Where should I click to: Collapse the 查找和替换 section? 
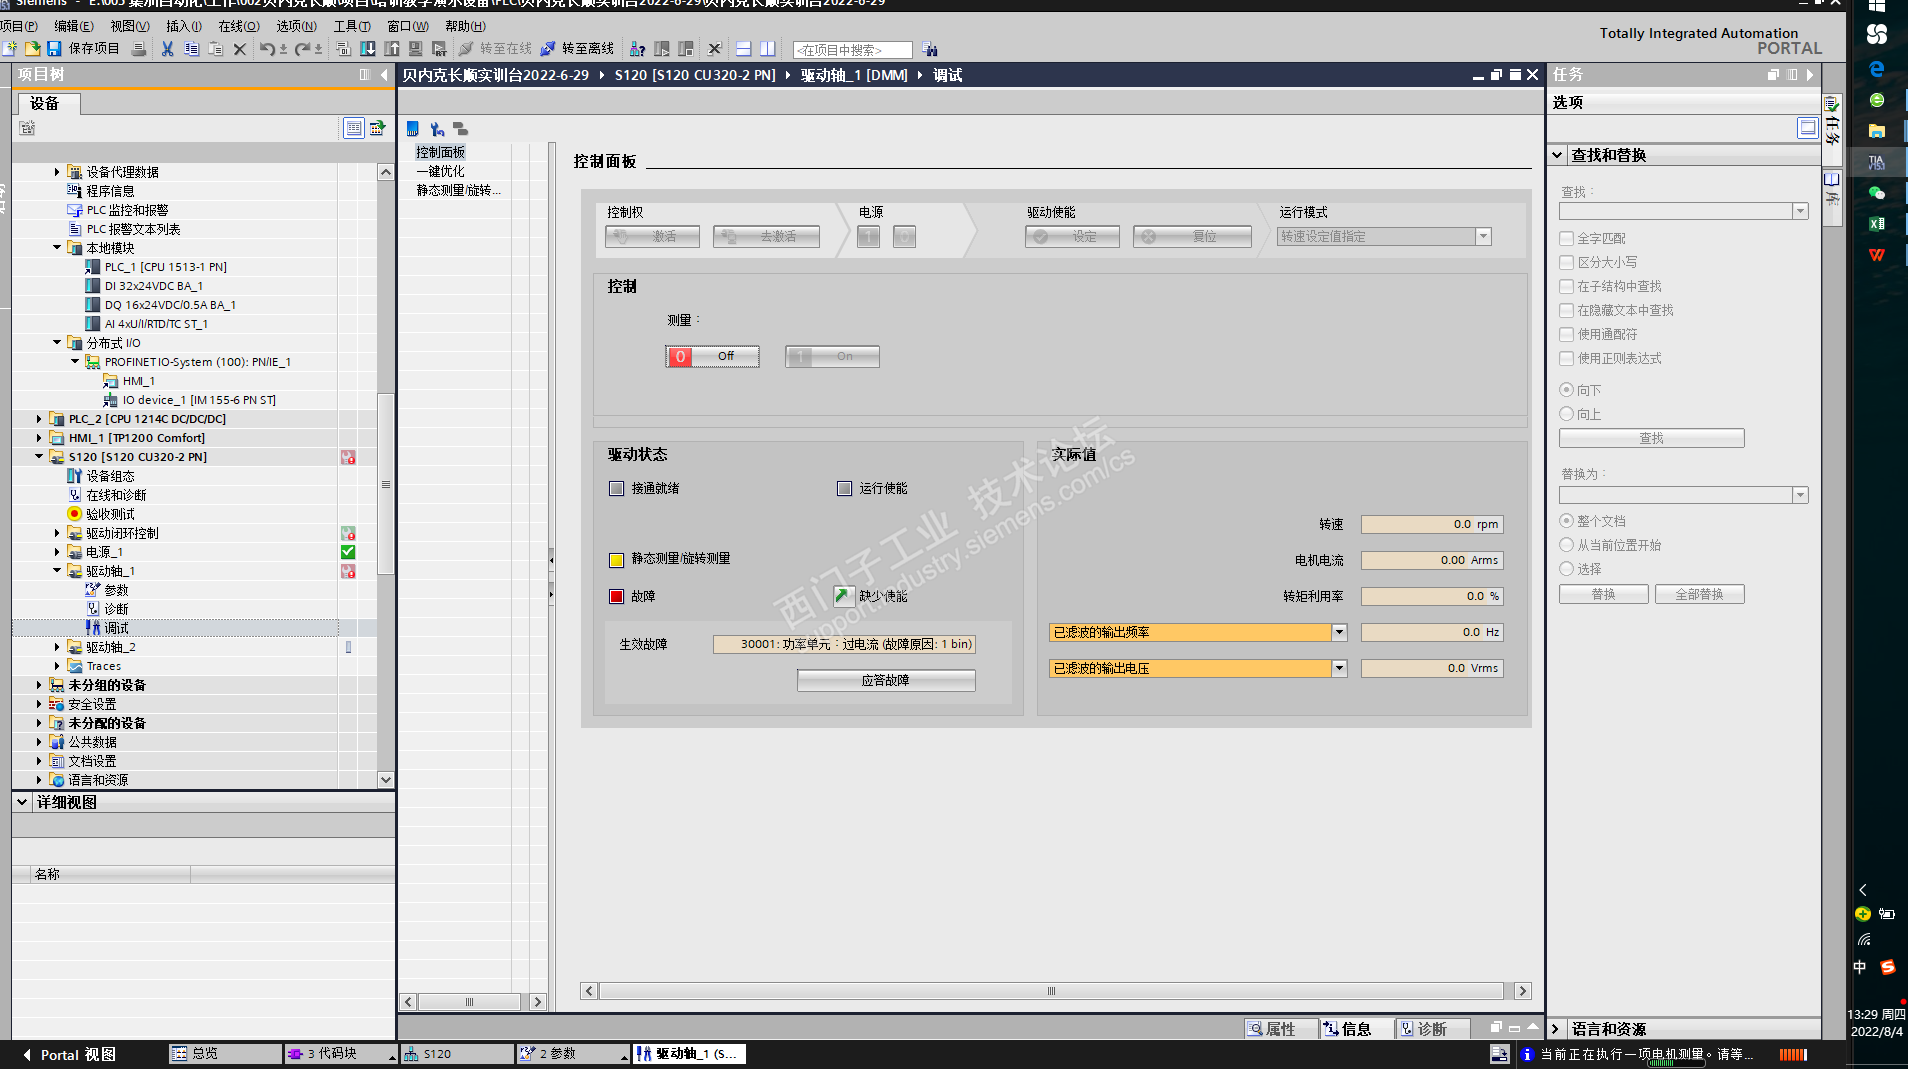1557,155
